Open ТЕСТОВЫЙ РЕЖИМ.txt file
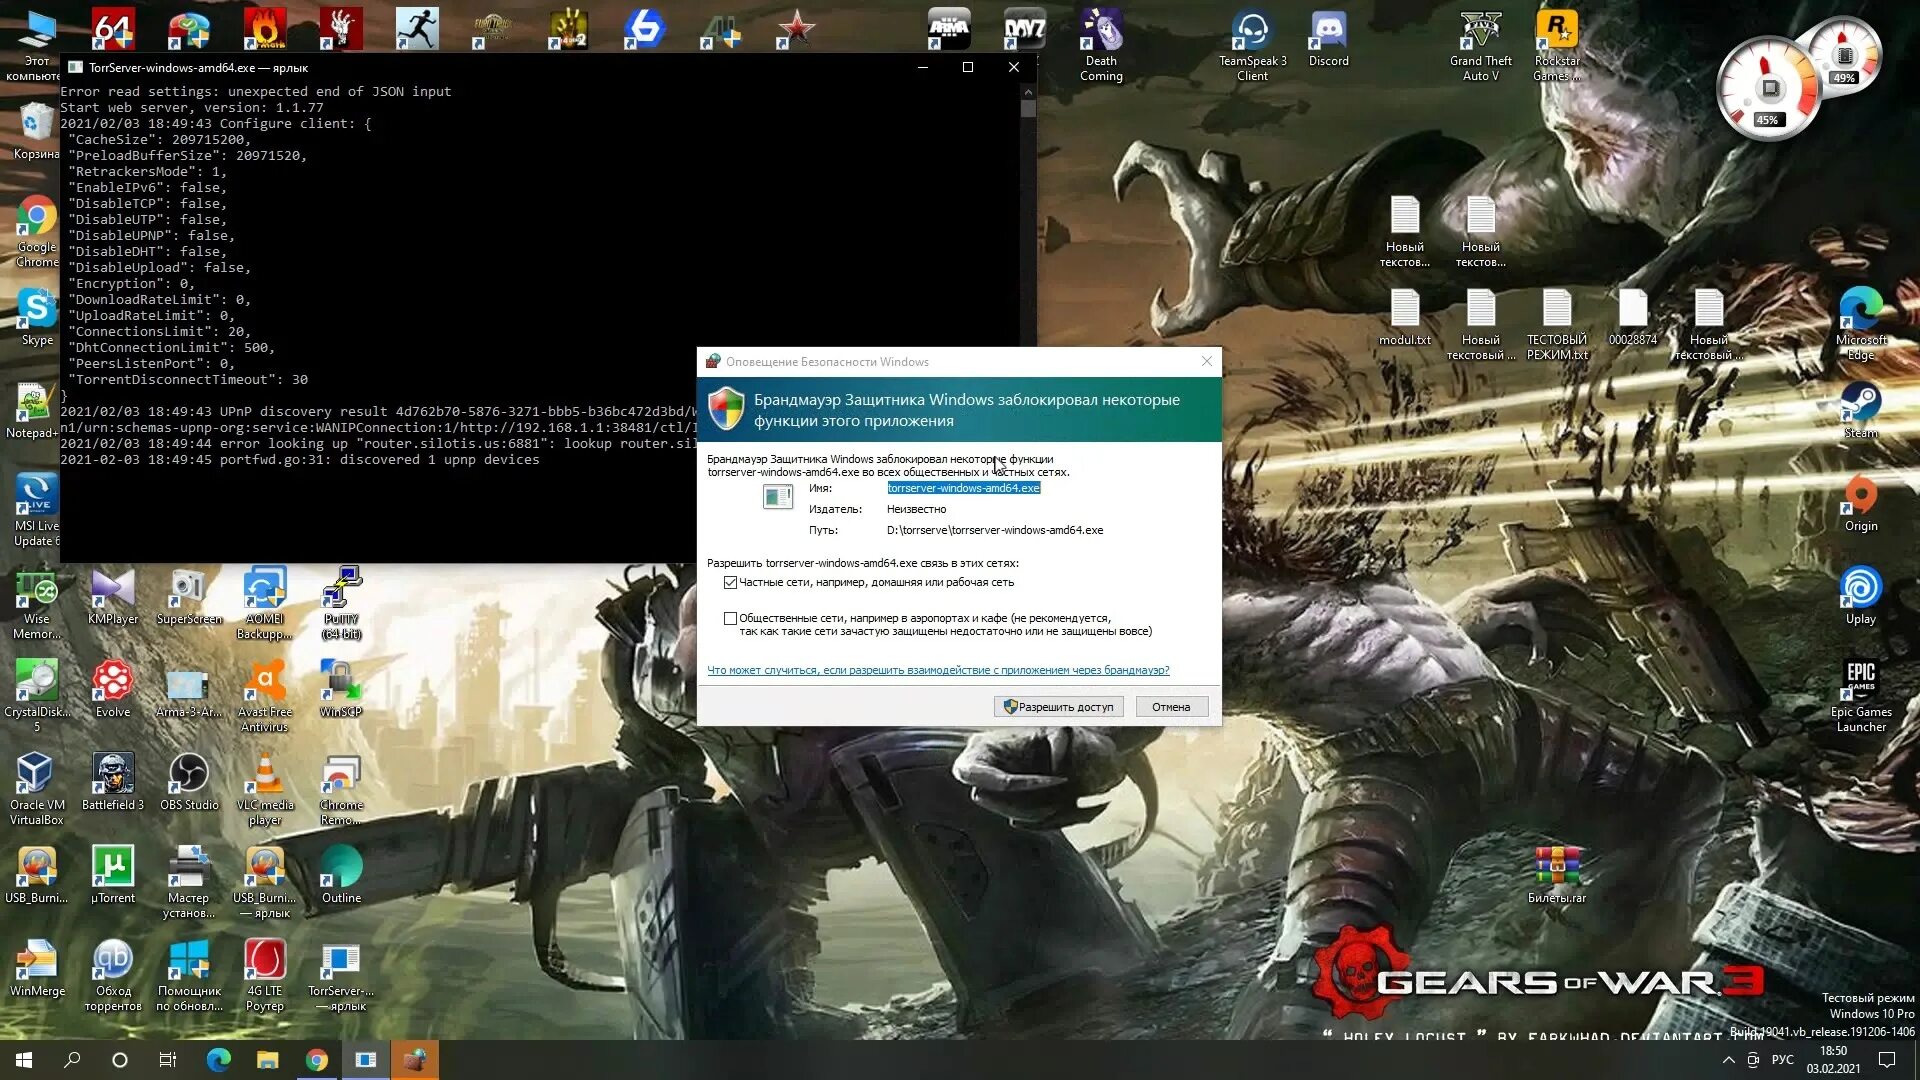The height and width of the screenshot is (1080, 1920). (x=1557, y=325)
